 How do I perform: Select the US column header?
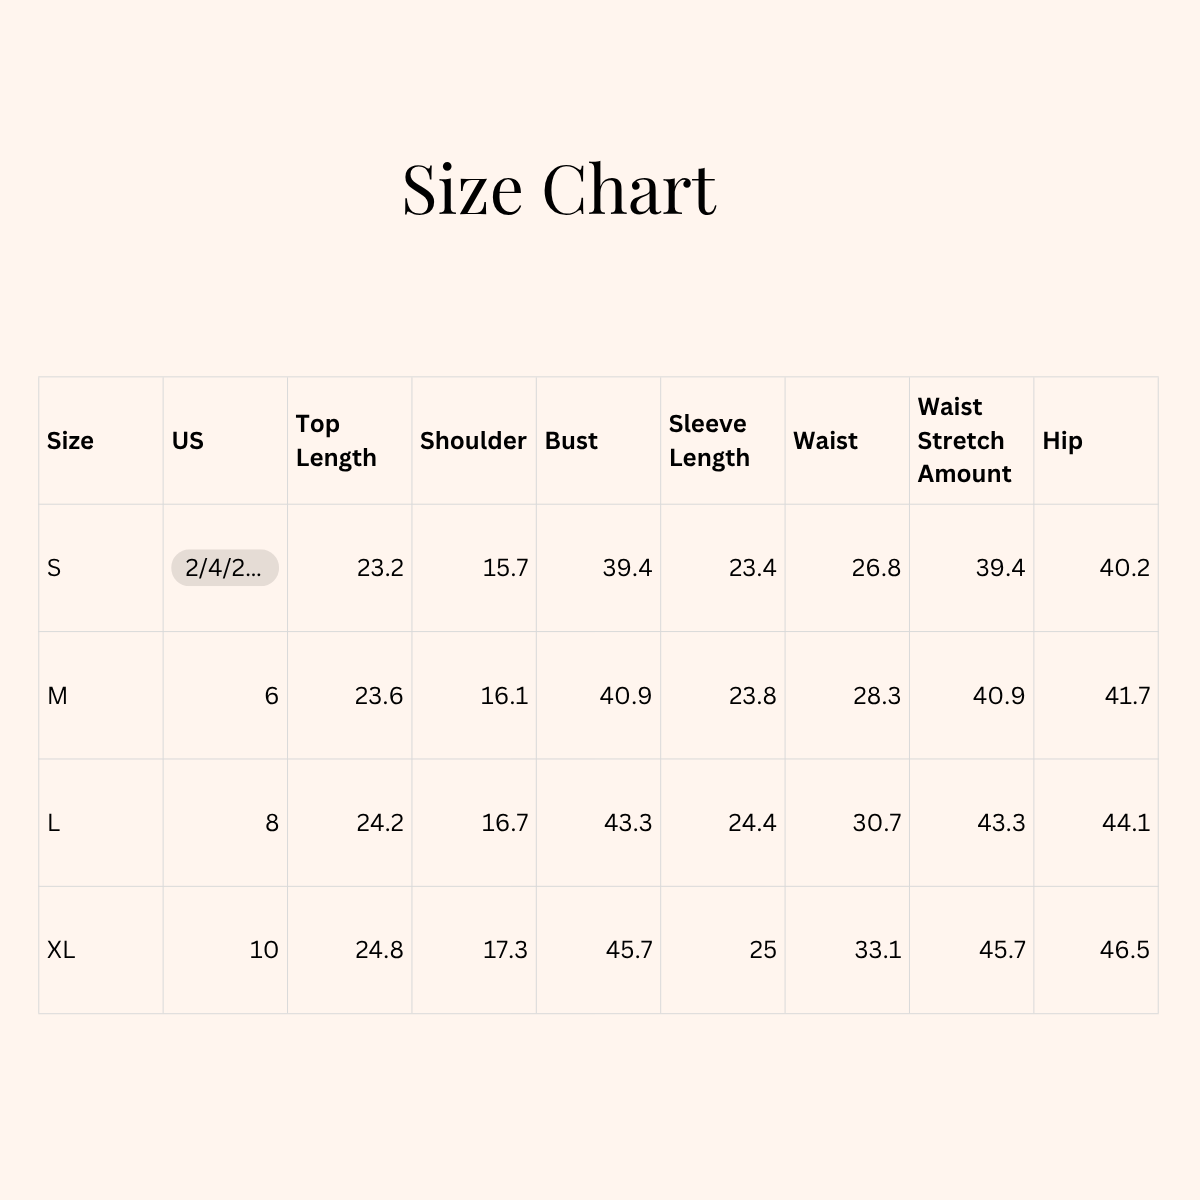(x=187, y=441)
